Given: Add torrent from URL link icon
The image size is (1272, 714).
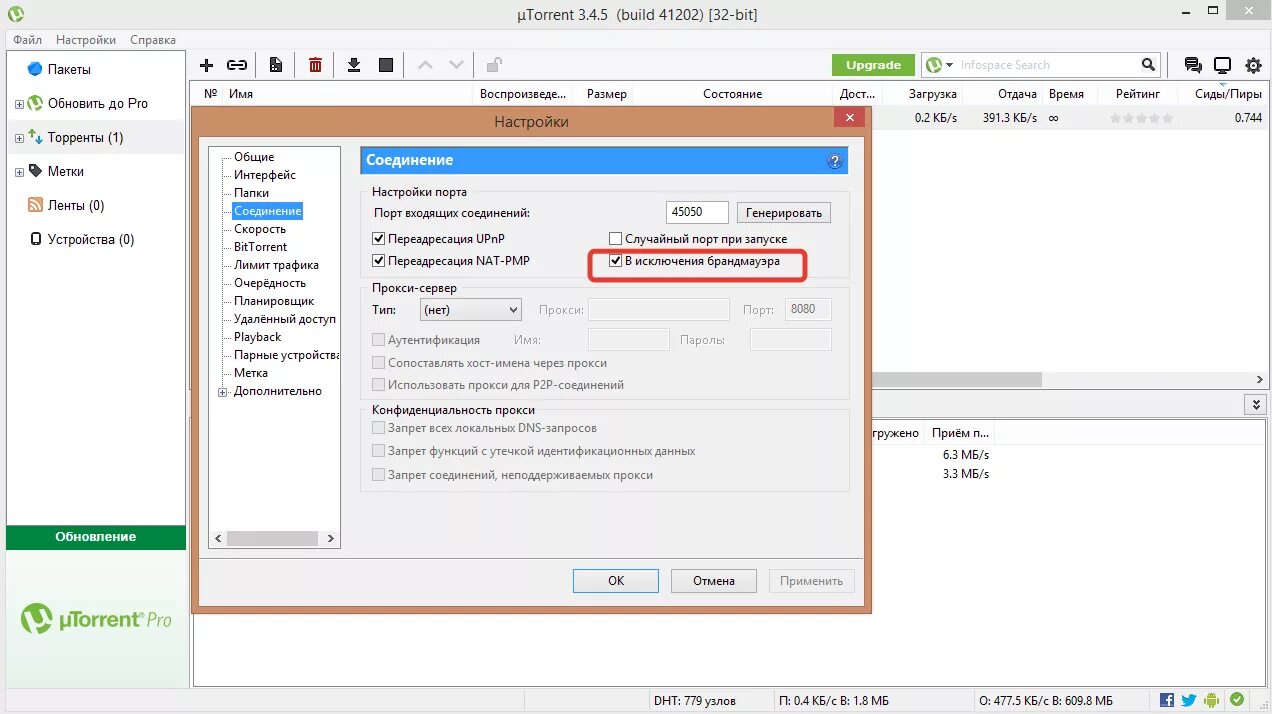Looking at the screenshot, I should [237, 65].
